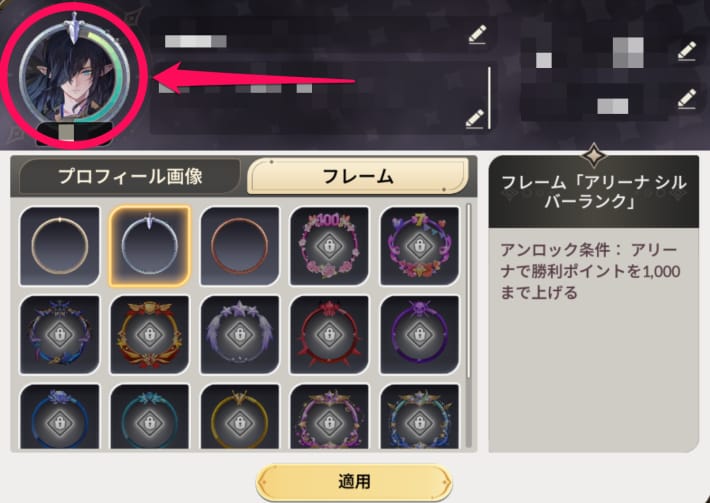Viewport: 710px width, 503px height.
Task: Click the 適用 apply button
Action: tap(354, 482)
